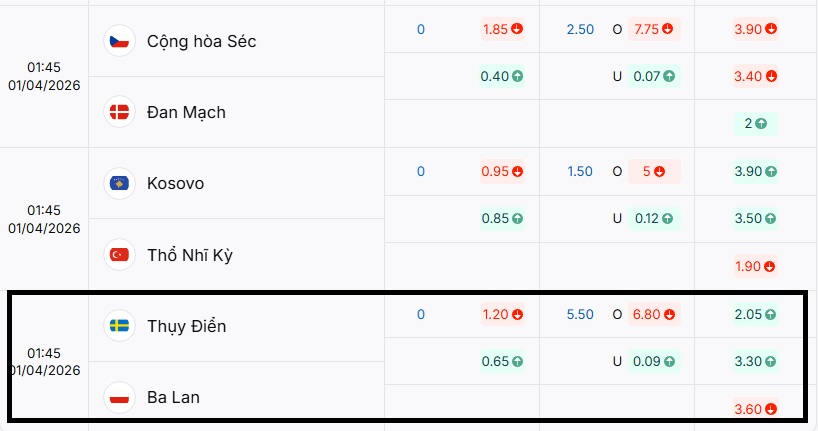Viewport: 818px width, 431px height.
Task: Click the green up arrow beside 0.40
Action: point(518,76)
